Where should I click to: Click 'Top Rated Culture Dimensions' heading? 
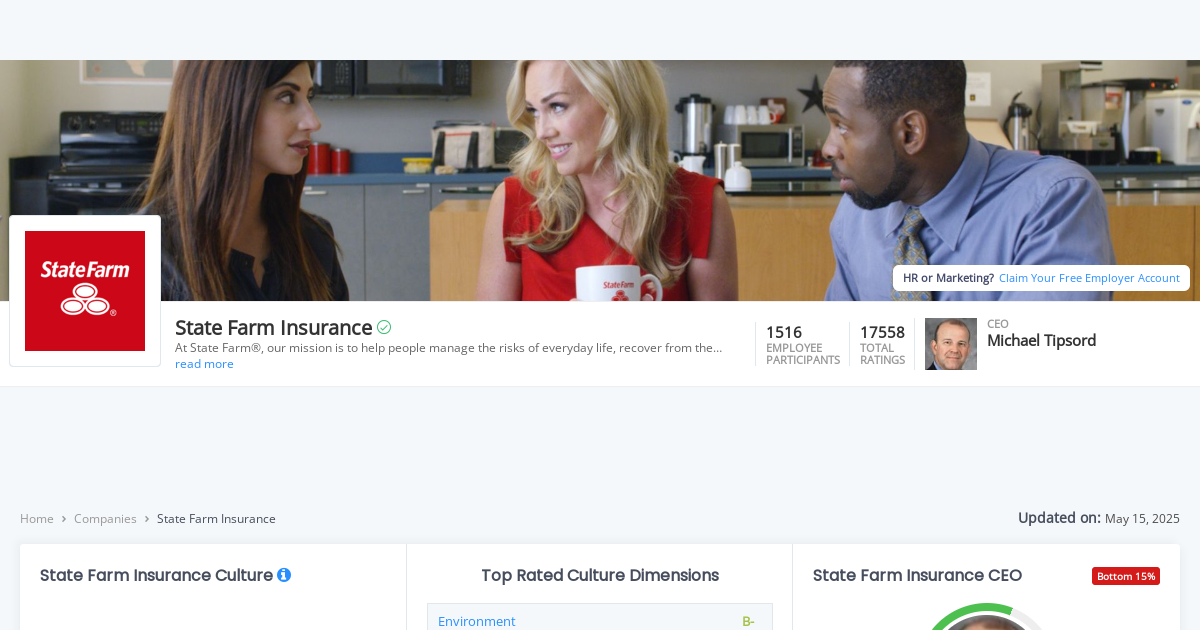tap(600, 575)
